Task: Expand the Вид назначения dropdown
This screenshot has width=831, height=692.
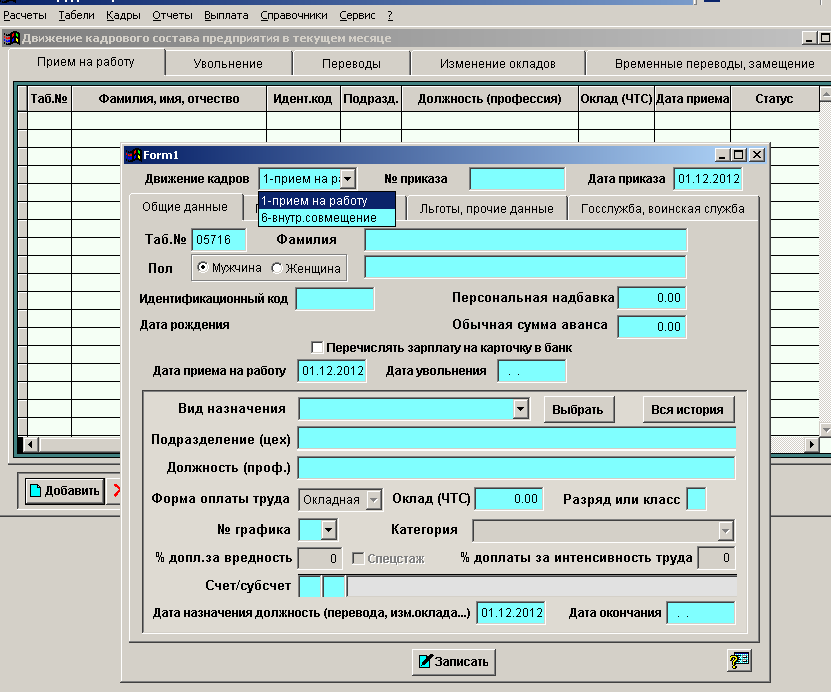Action: click(x=520, y=409)
